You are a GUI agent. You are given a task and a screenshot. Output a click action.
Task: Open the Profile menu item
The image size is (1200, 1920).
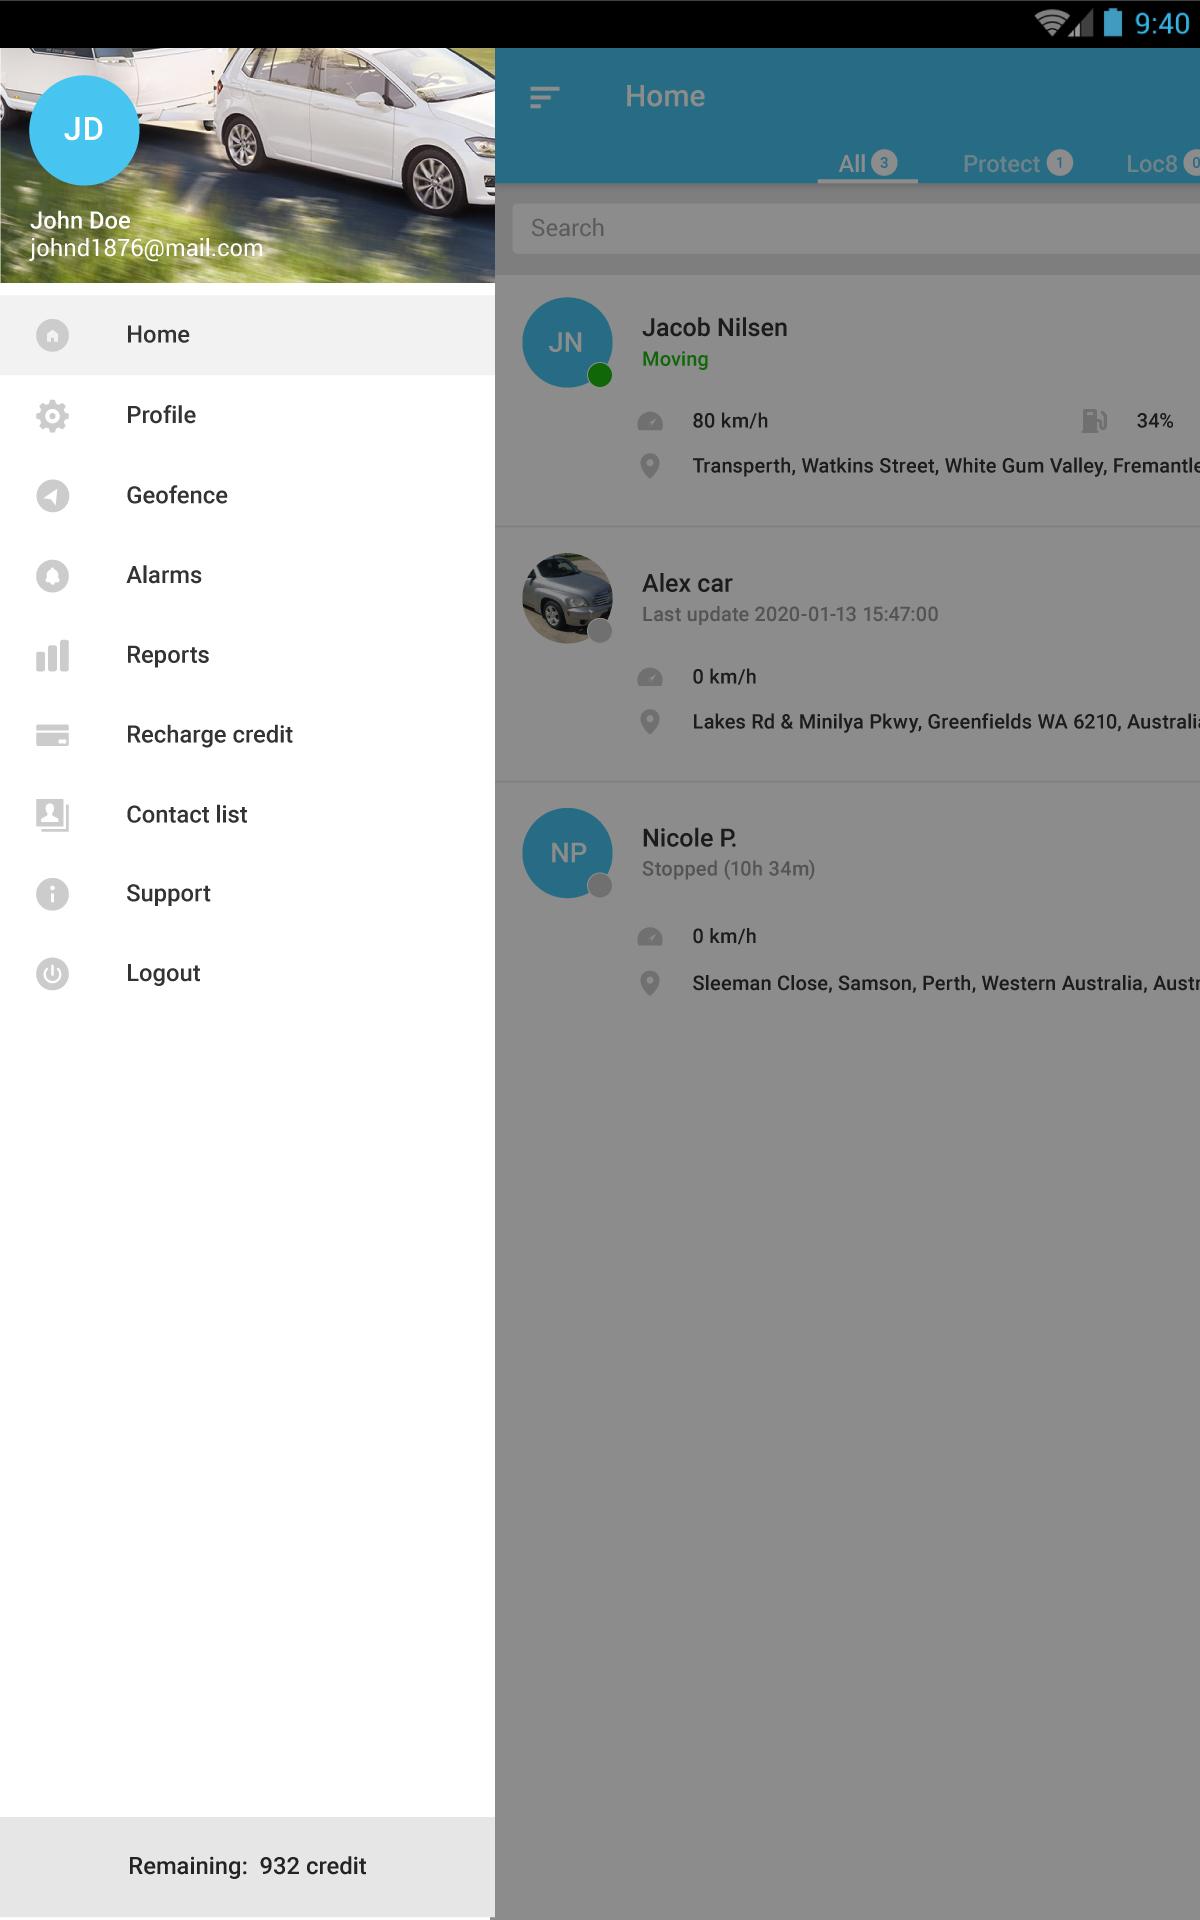coord(247,415)
